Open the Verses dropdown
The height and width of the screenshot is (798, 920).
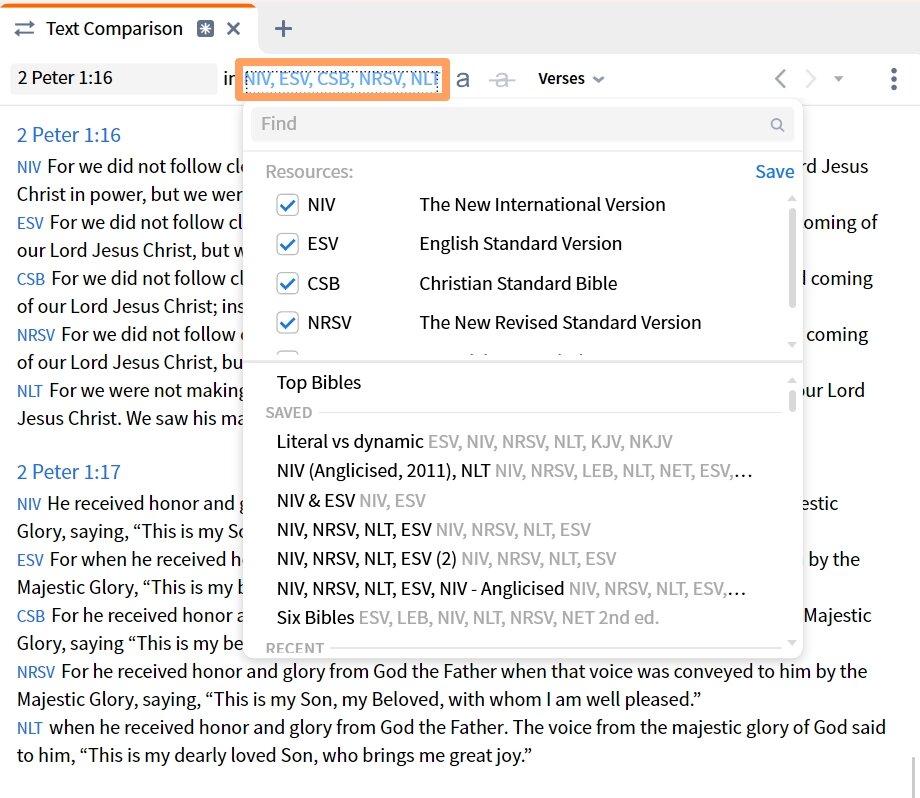(570, 79)
